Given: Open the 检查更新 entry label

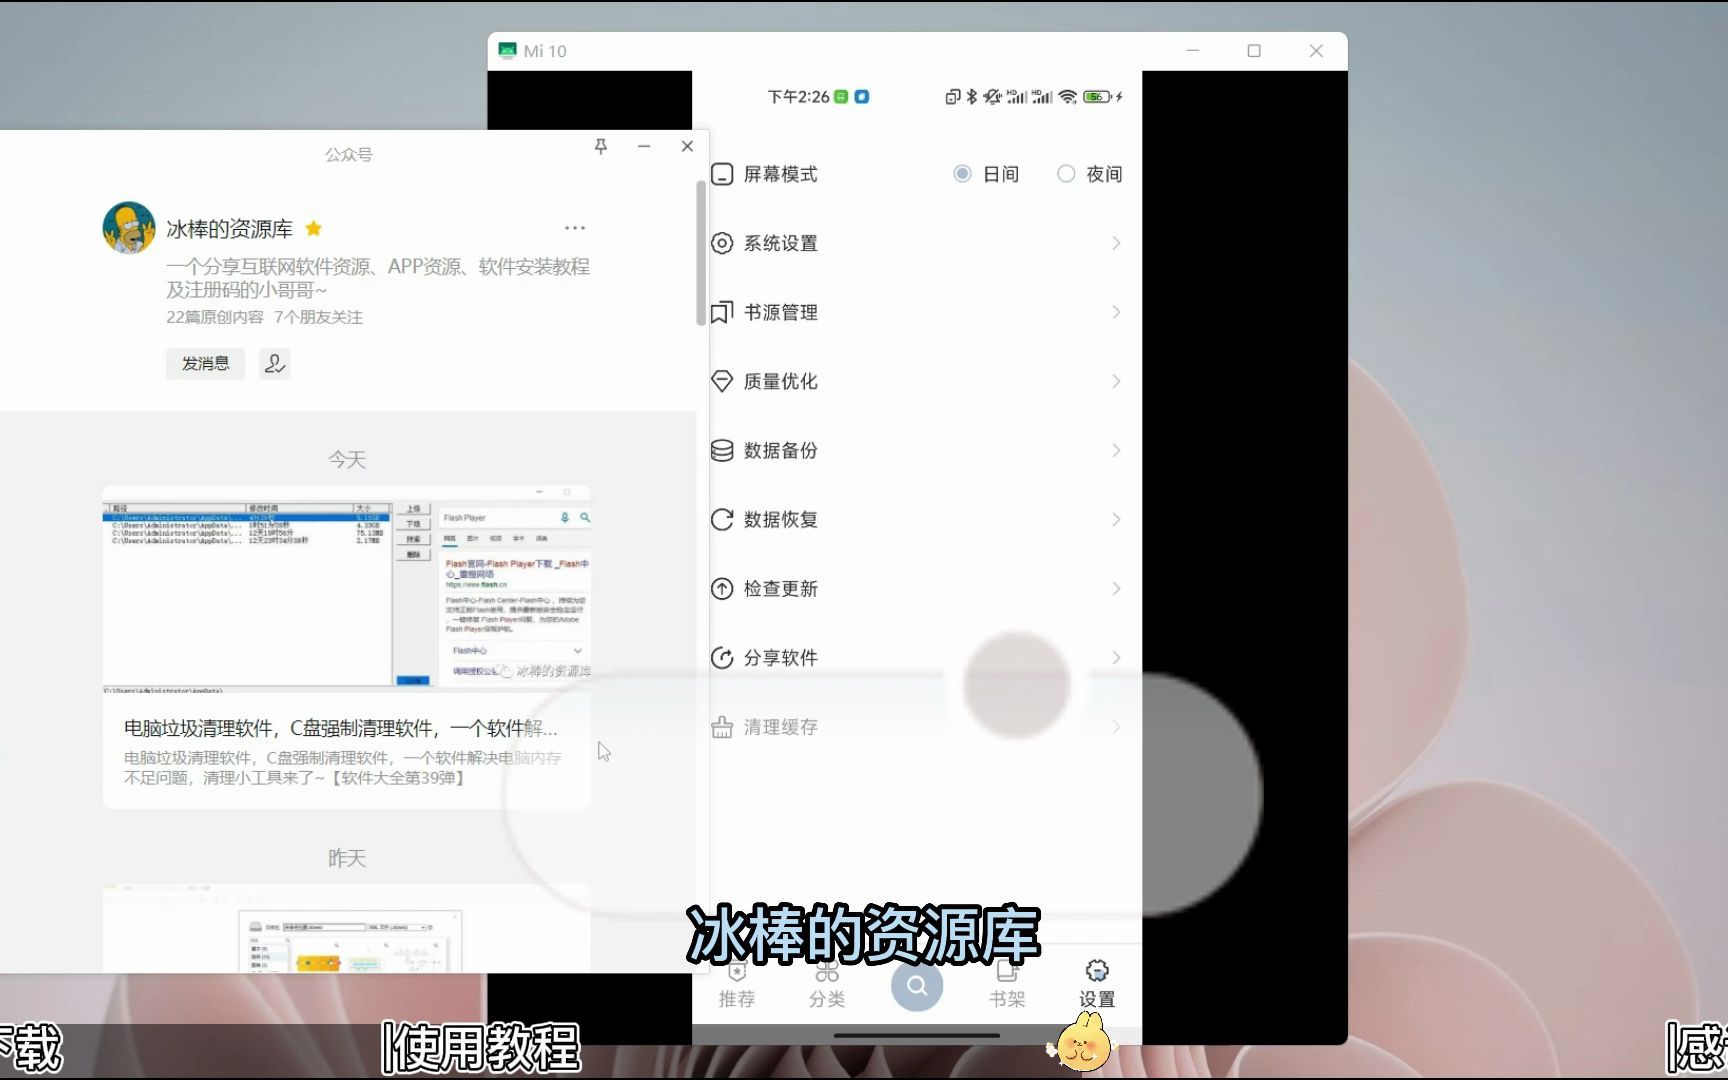Looking at the screenshot, I should [x=781, y=588].
